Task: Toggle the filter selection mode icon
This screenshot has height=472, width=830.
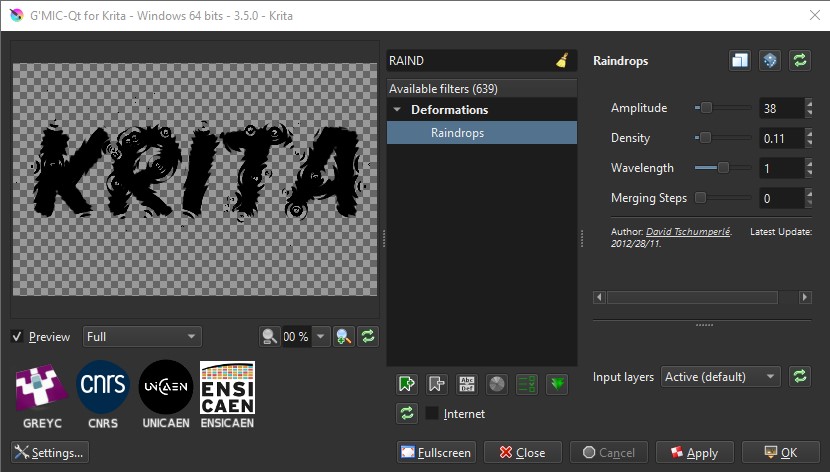Action: click(527, 383)
